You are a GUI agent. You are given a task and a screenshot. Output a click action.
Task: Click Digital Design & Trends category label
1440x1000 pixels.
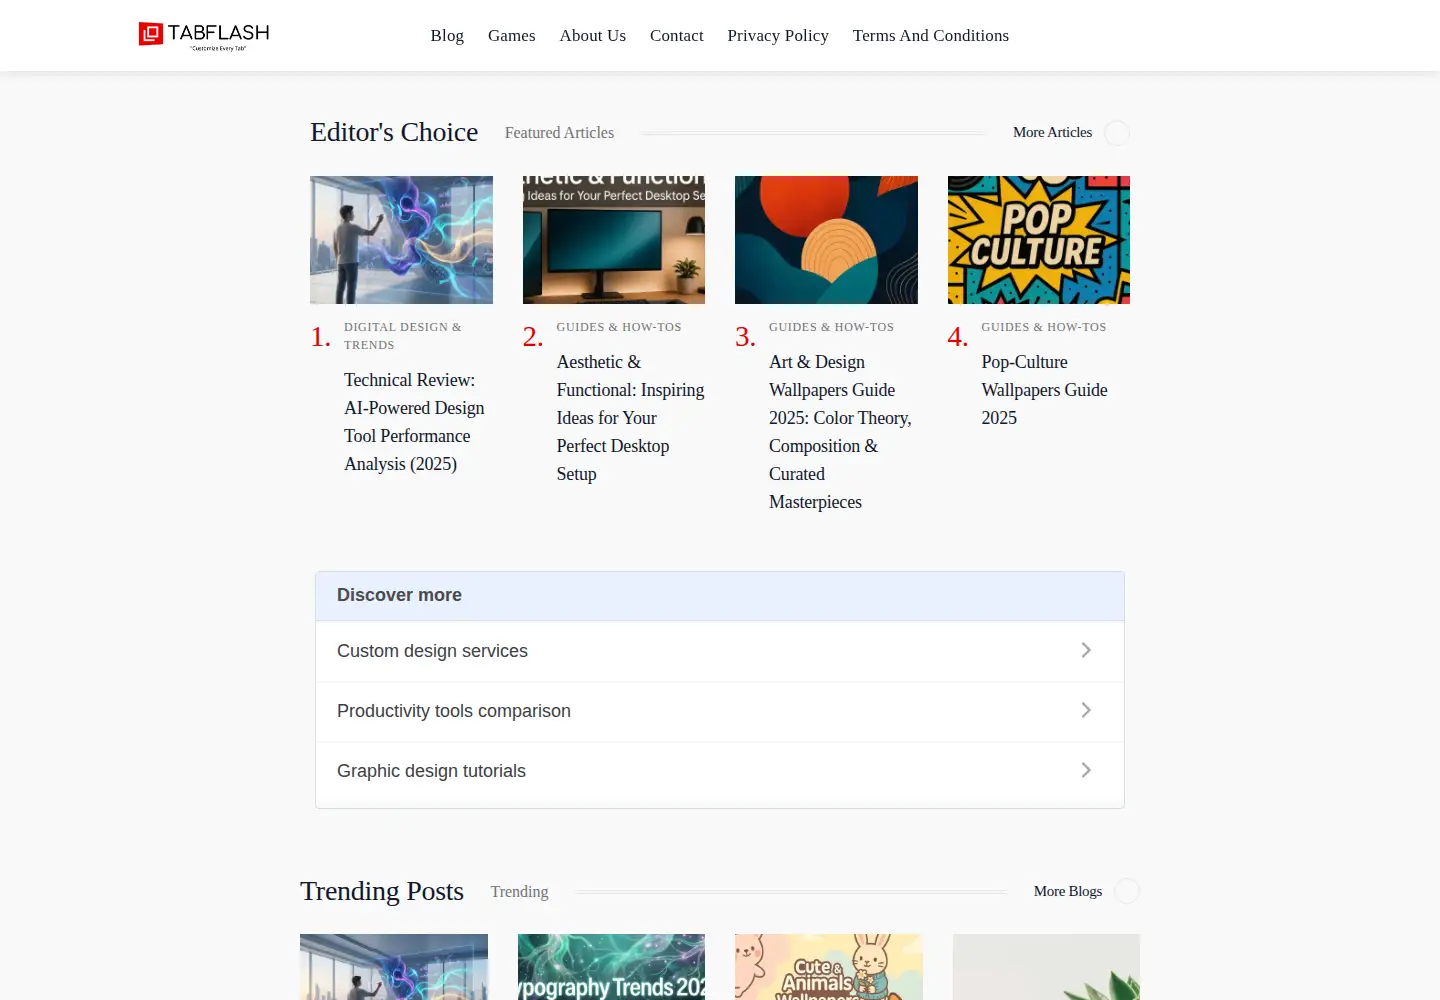click(403, 336)
